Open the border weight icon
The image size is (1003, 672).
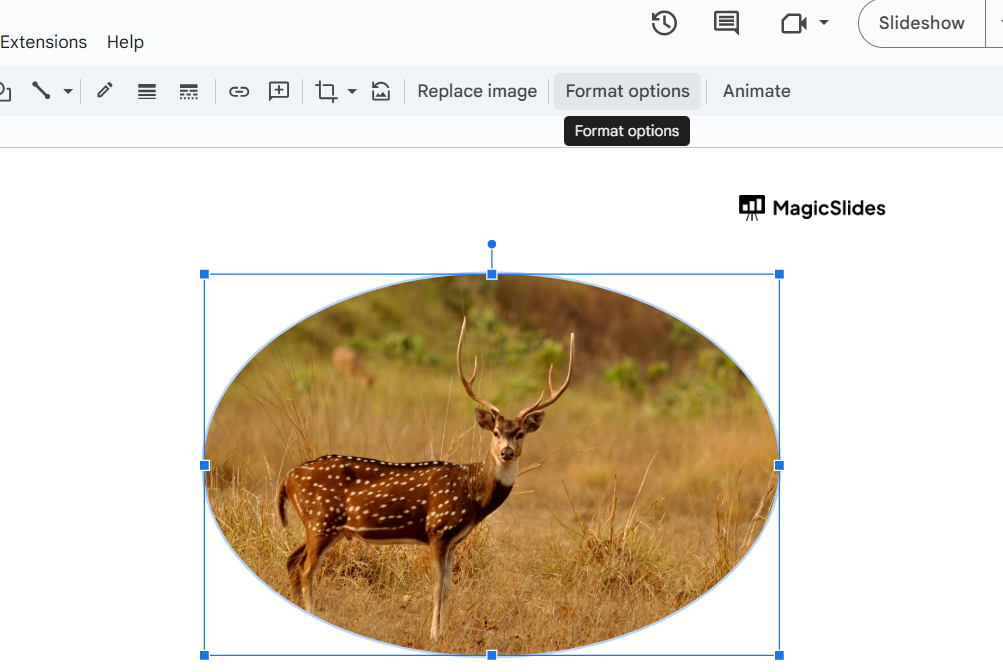(146, 90)
